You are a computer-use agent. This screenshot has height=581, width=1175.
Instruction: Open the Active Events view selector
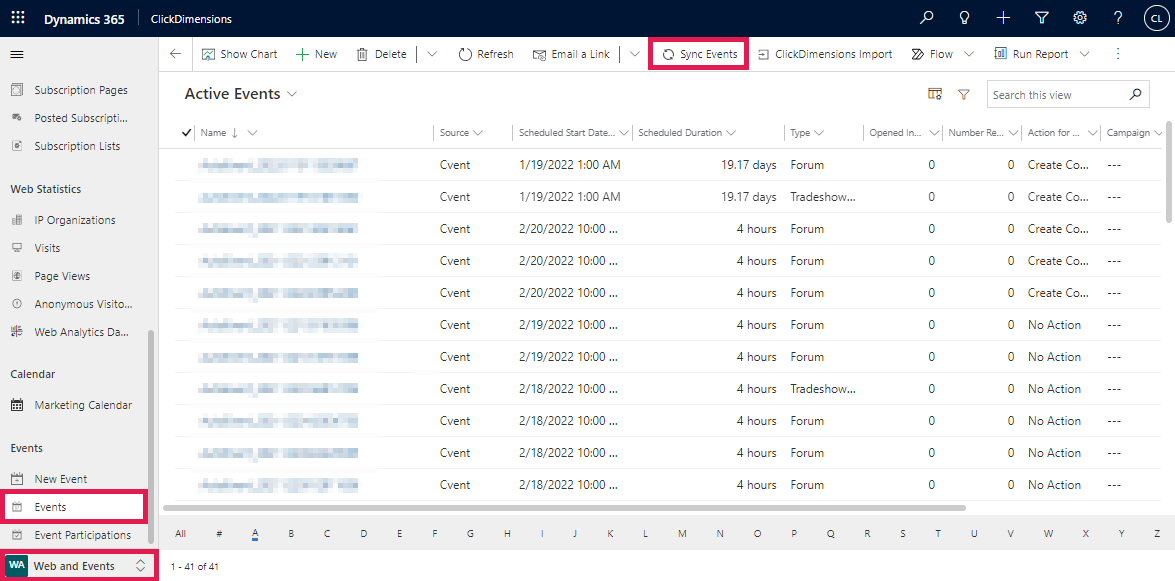pyautogui.click(x=241, y=94)
